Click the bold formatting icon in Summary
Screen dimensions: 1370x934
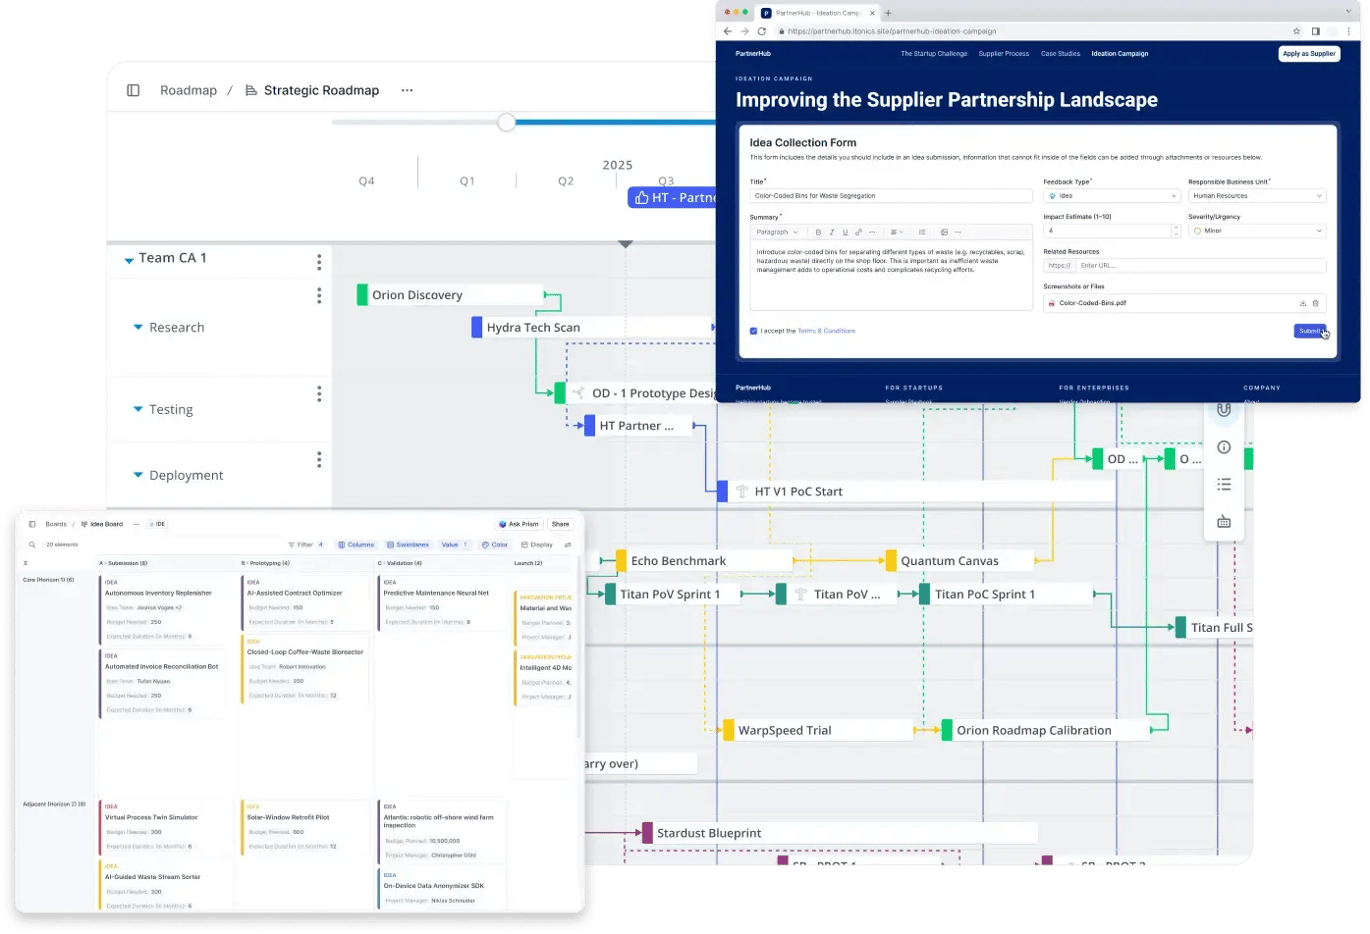pyautogui.click(x=818, y=232)
